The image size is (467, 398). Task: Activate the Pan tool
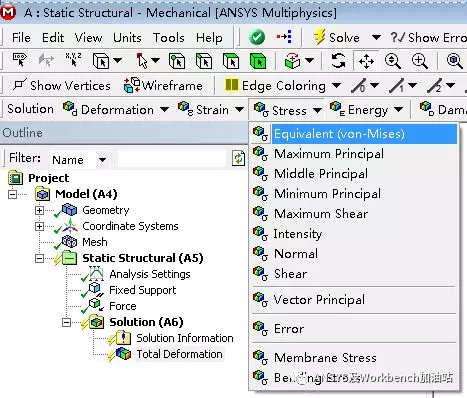(x=366, y=61)
